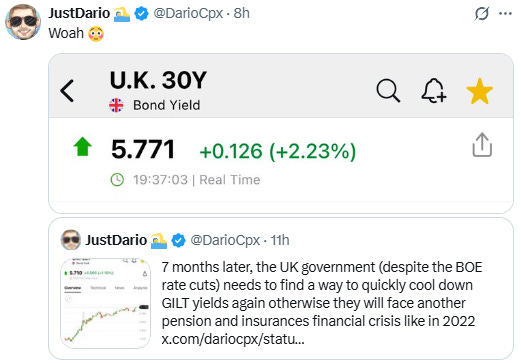Open the quoted tweet's 11h timestamp
The height and width of the screenshot is (363, 521).
tap(280, 240)
